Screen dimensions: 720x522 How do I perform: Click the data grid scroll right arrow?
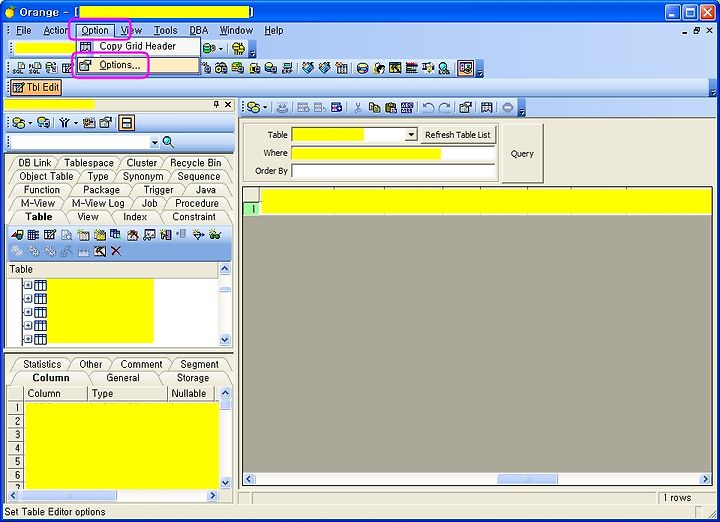click(705, 479)
